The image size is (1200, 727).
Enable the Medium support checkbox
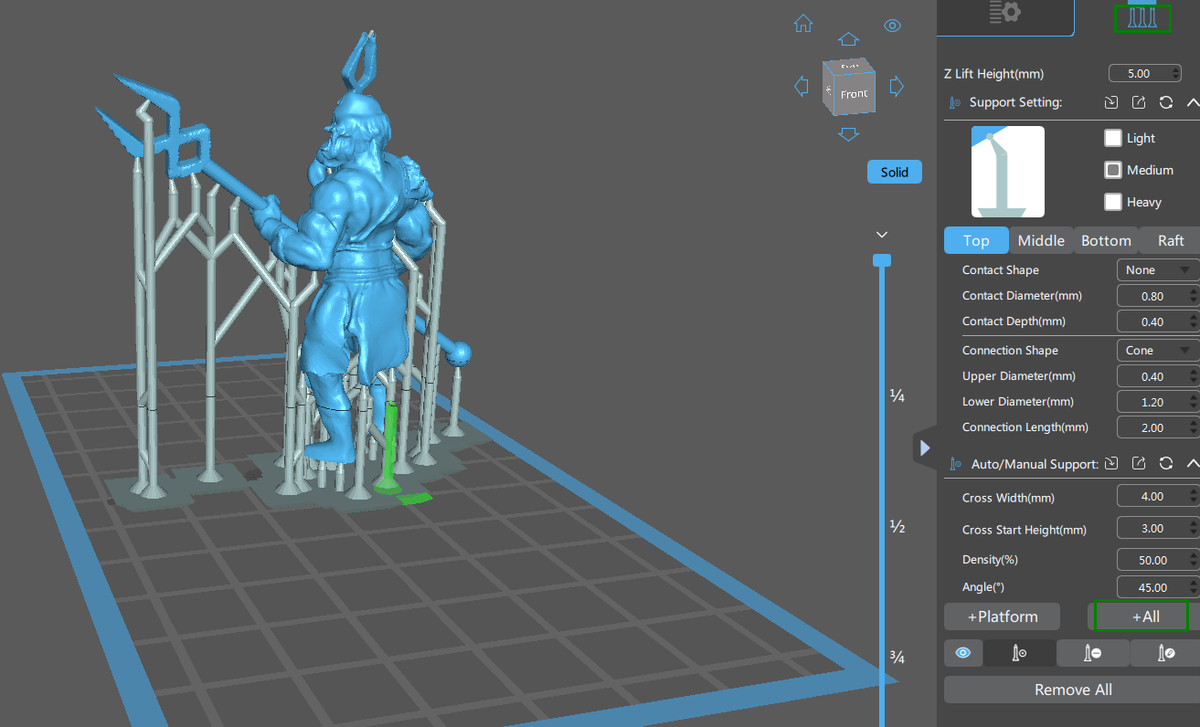tap(1113, 170)
